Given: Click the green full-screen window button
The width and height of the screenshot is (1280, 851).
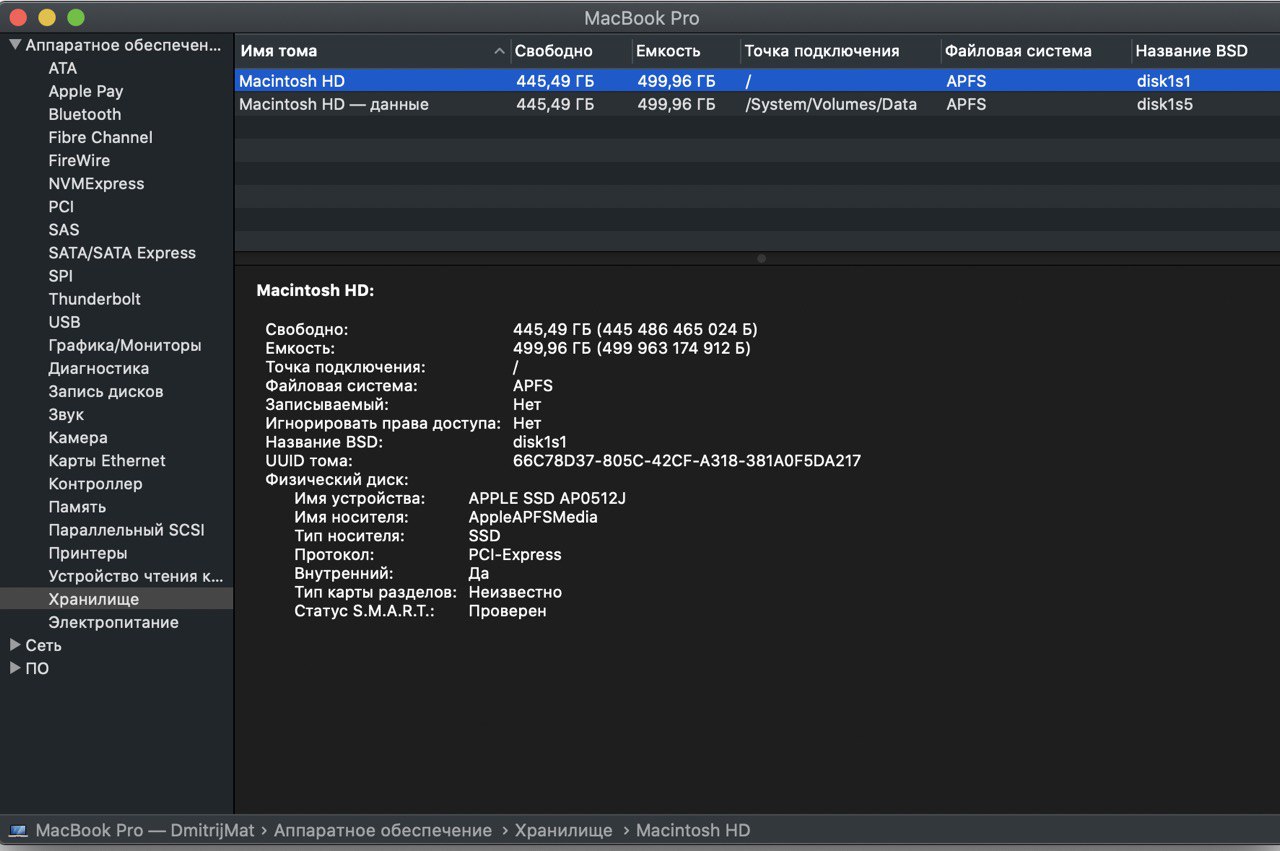Looking at the screenshot, I should click(x=76, y=18).
